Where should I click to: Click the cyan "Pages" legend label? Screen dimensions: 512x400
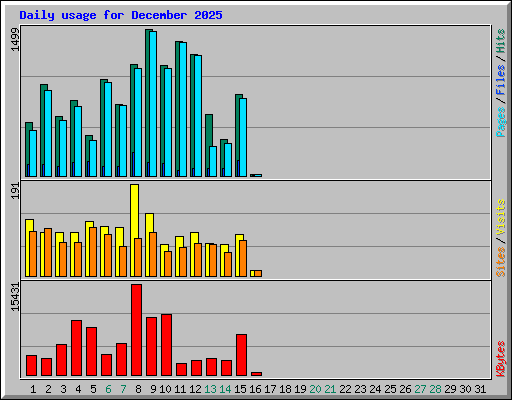501,122
